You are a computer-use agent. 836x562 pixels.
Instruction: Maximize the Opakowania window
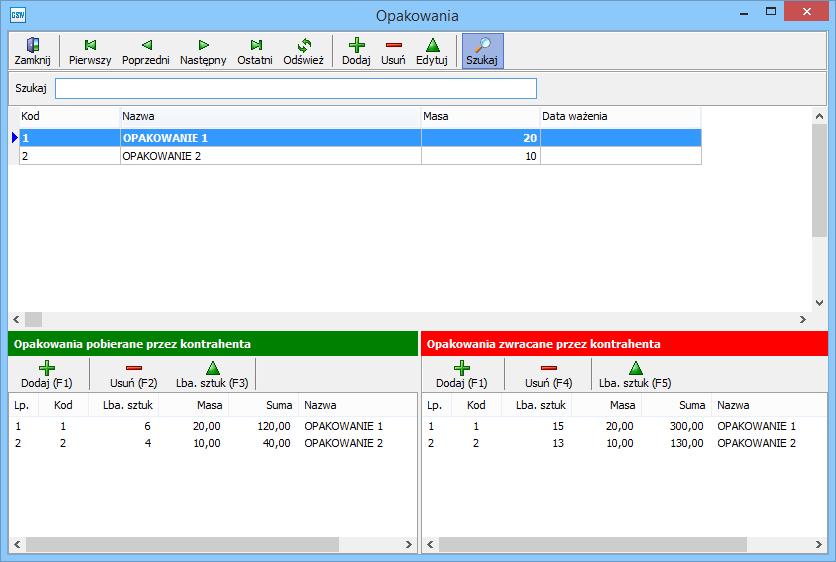(770, 12)
